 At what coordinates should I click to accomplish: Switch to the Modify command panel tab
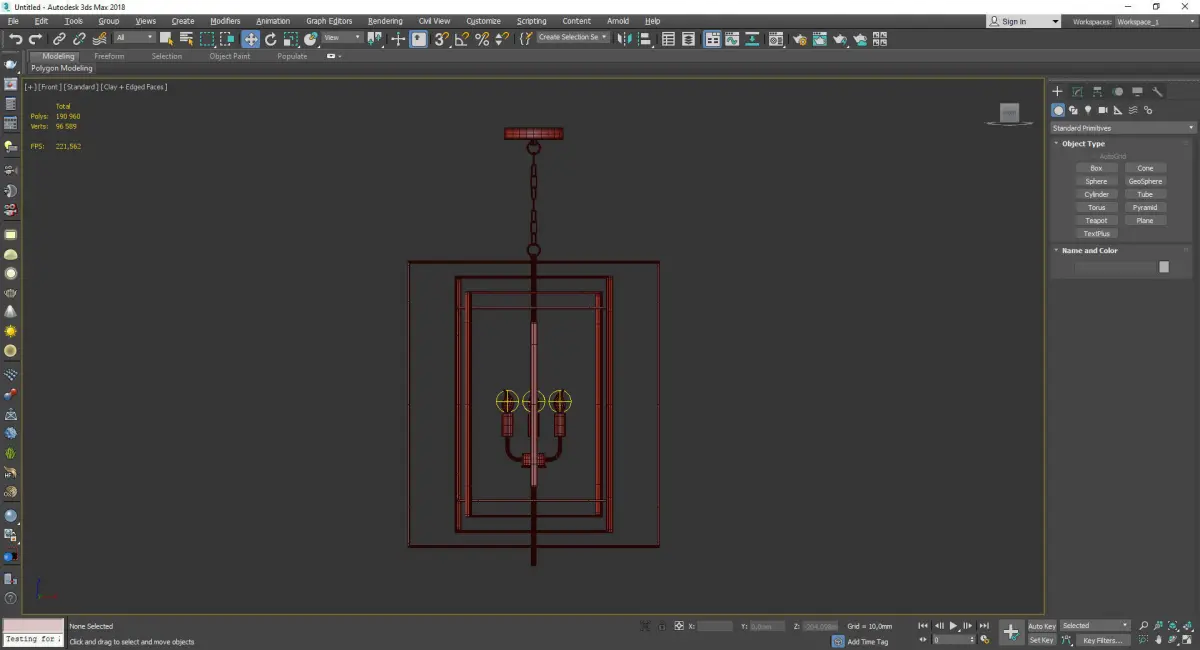pos(1077,91)
